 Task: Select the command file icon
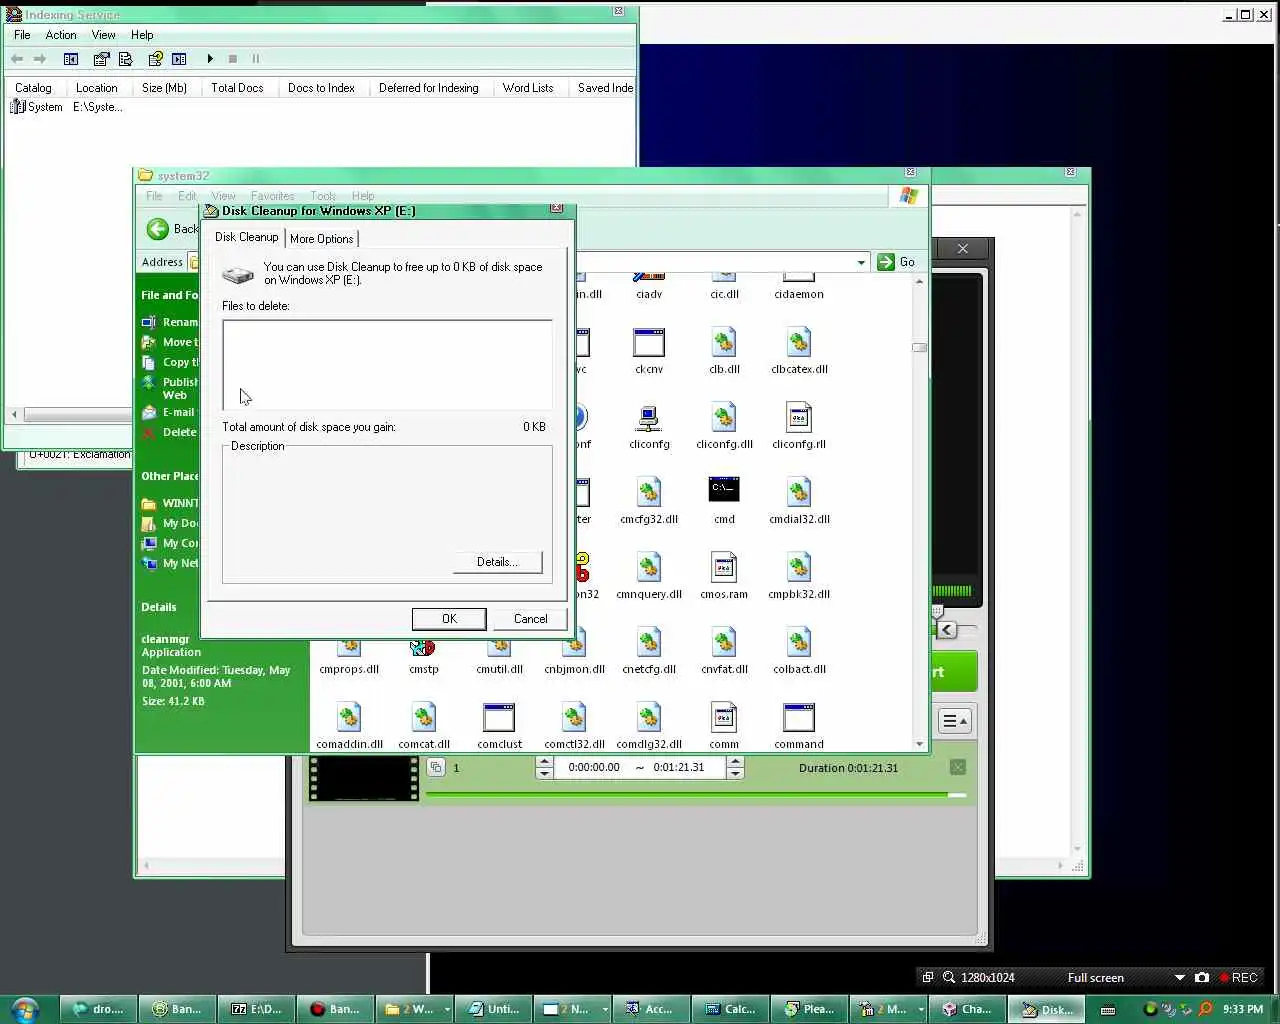tap(799, 718)
